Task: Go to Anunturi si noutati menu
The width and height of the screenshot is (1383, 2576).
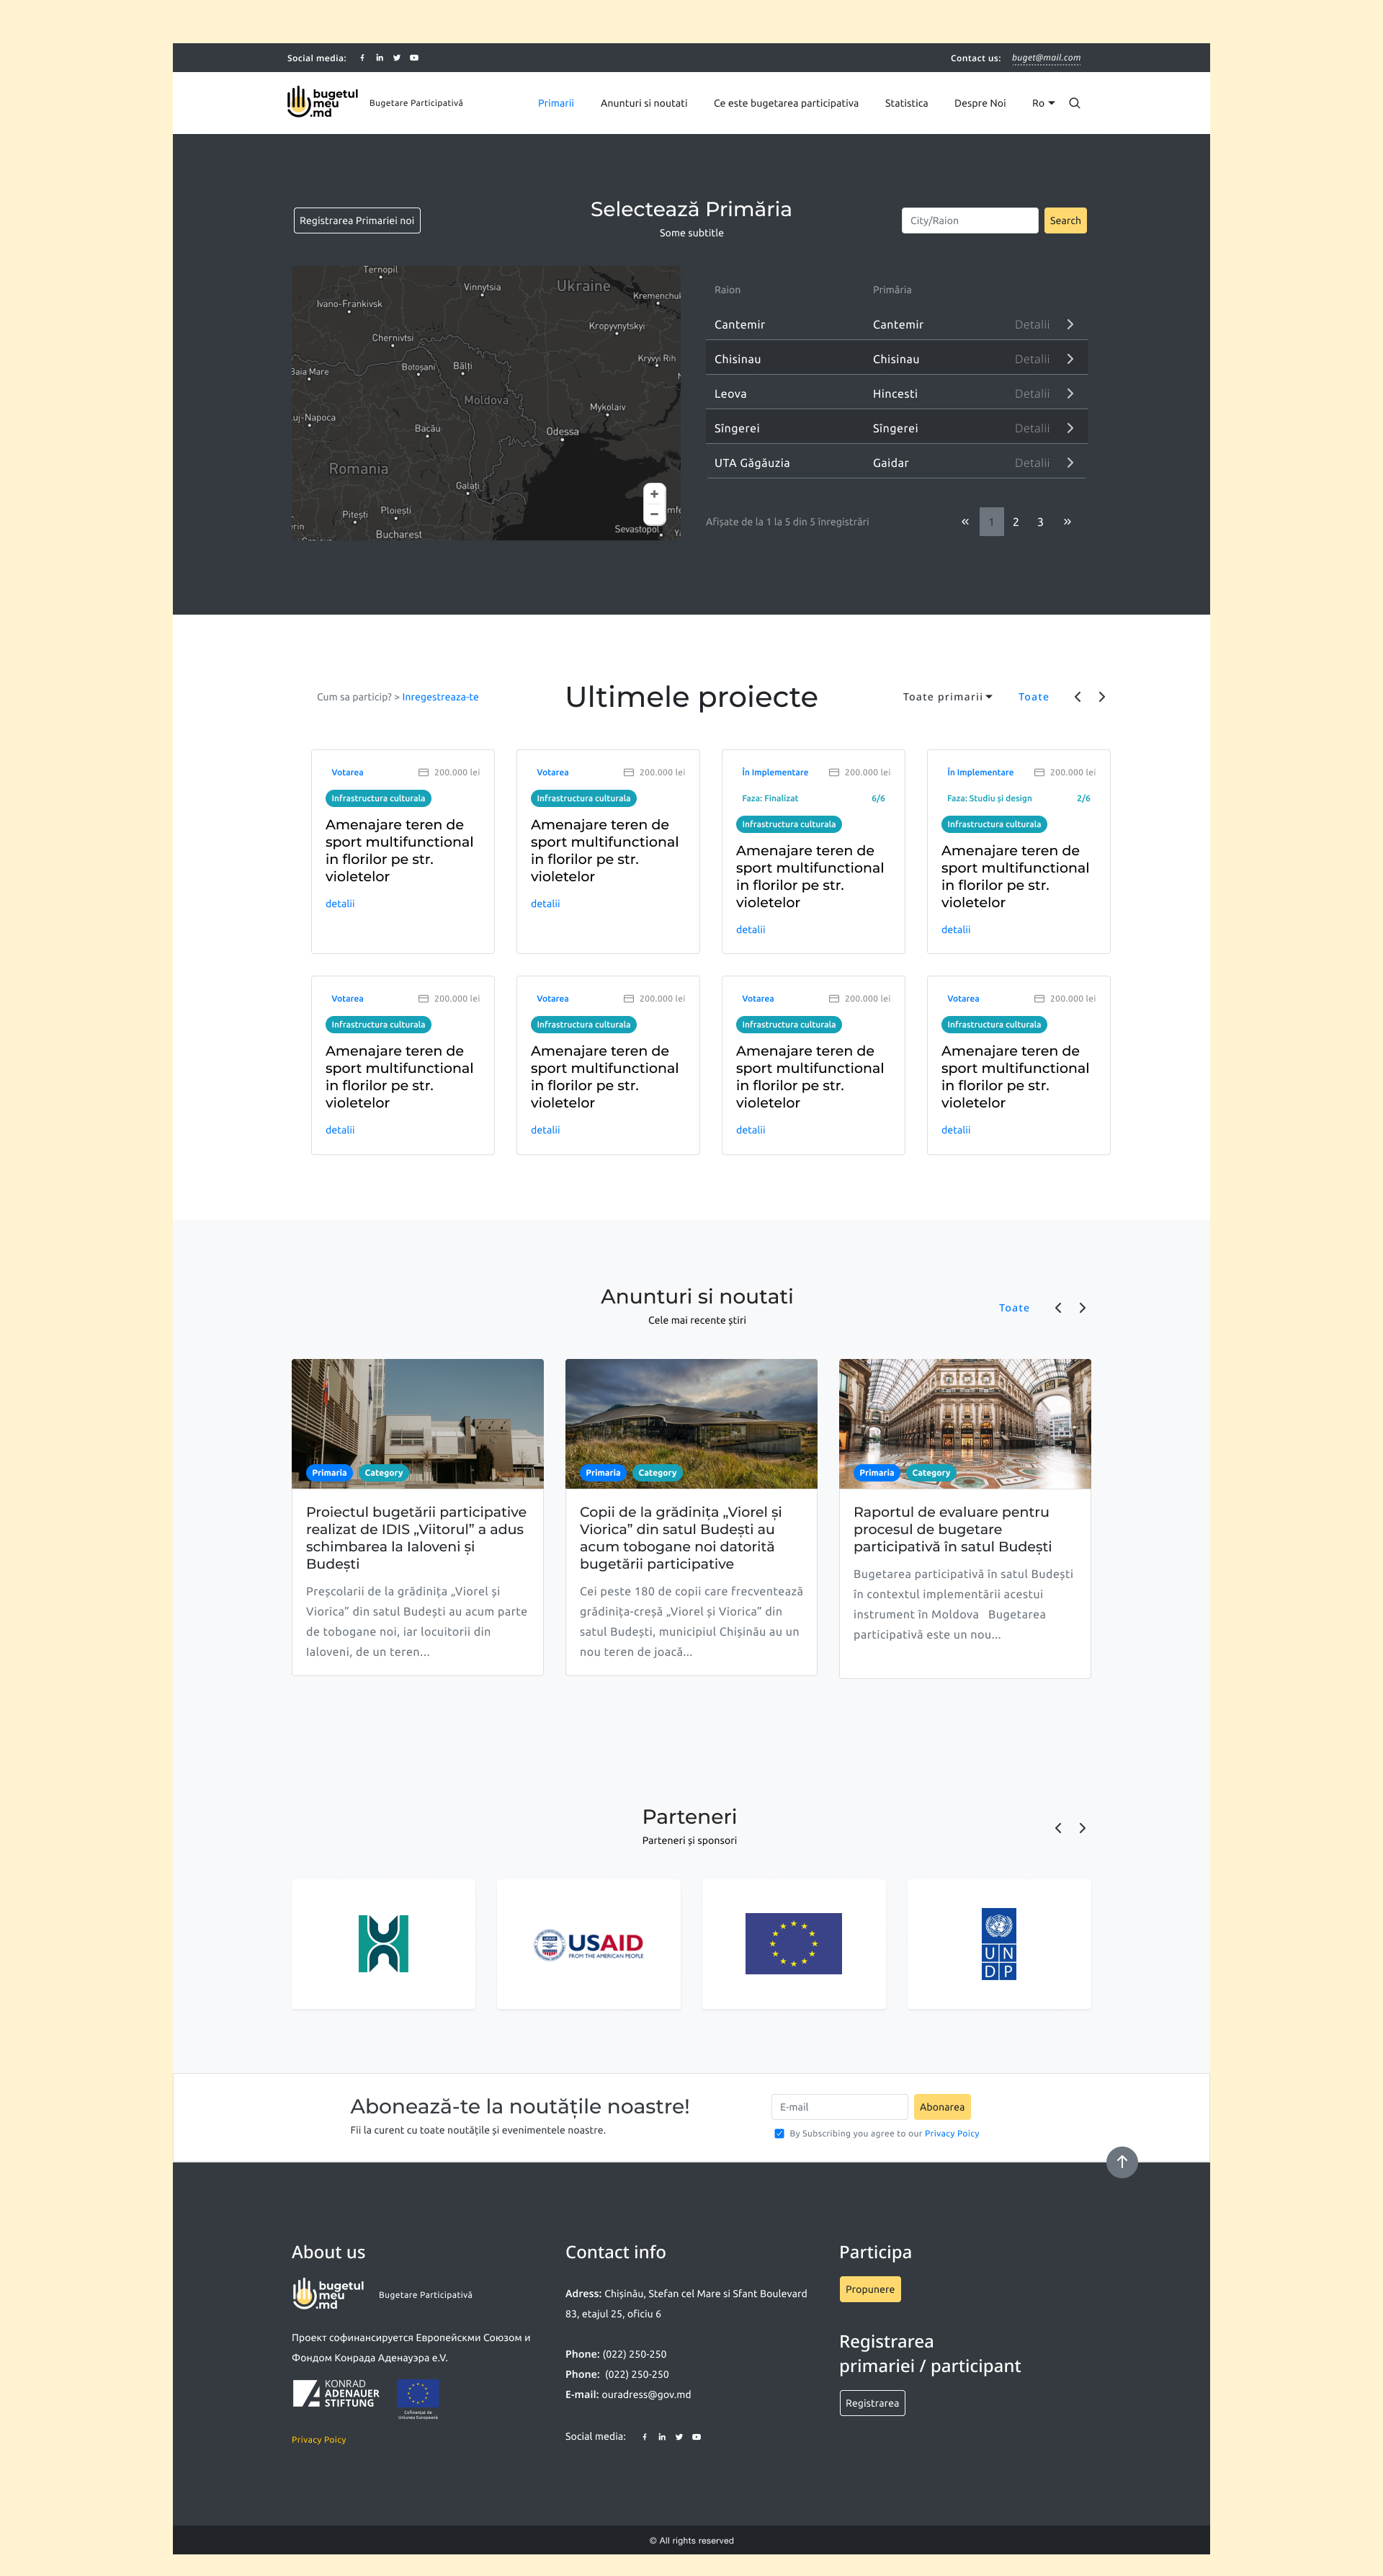Action: [643, 103]
